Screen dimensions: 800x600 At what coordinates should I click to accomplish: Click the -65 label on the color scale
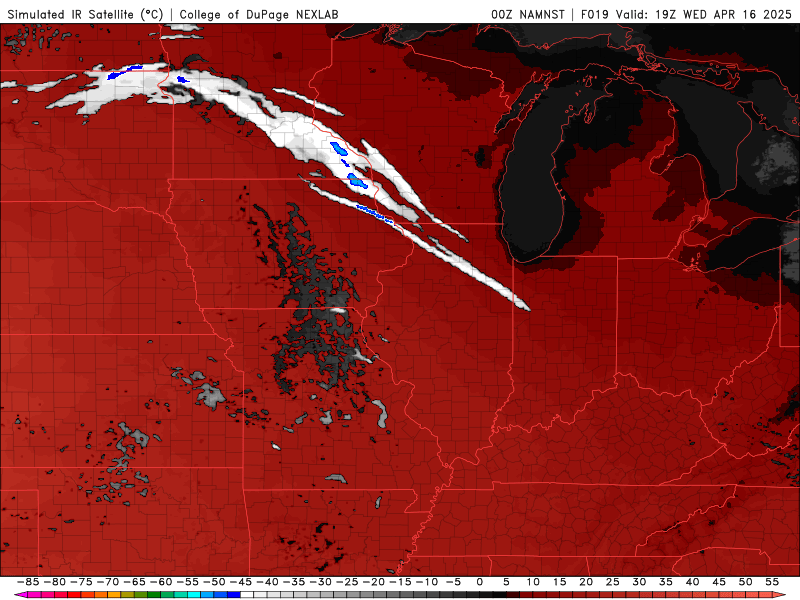(134, 582)
